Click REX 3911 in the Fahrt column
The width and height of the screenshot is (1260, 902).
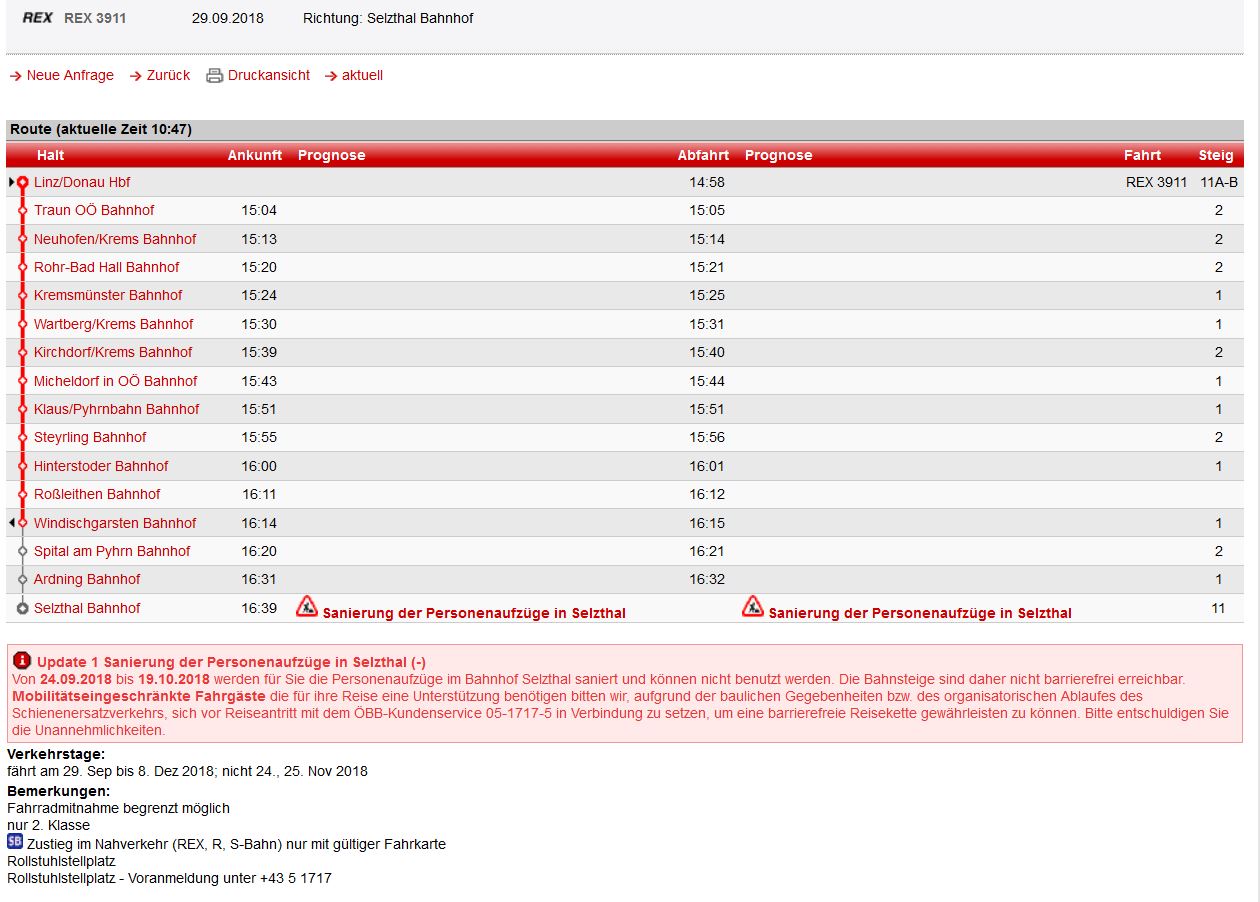1157,182
